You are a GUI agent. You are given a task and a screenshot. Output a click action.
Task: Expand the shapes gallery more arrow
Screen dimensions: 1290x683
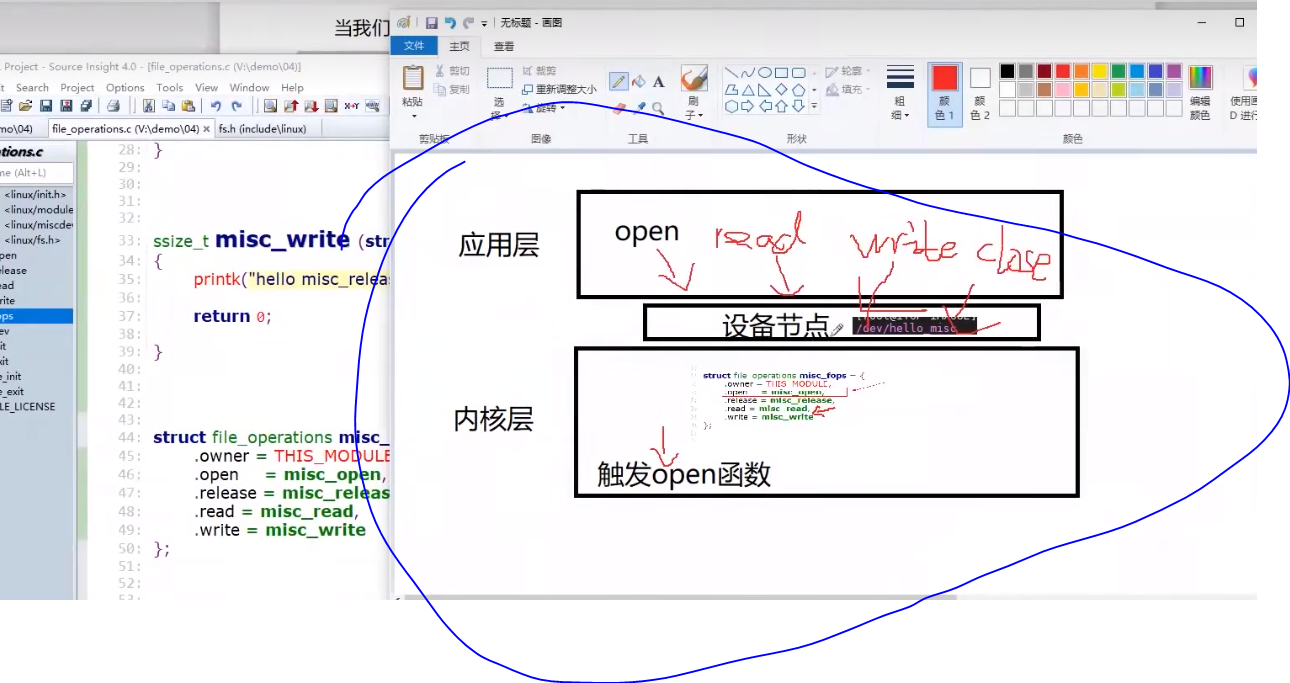tap(814, 106)
